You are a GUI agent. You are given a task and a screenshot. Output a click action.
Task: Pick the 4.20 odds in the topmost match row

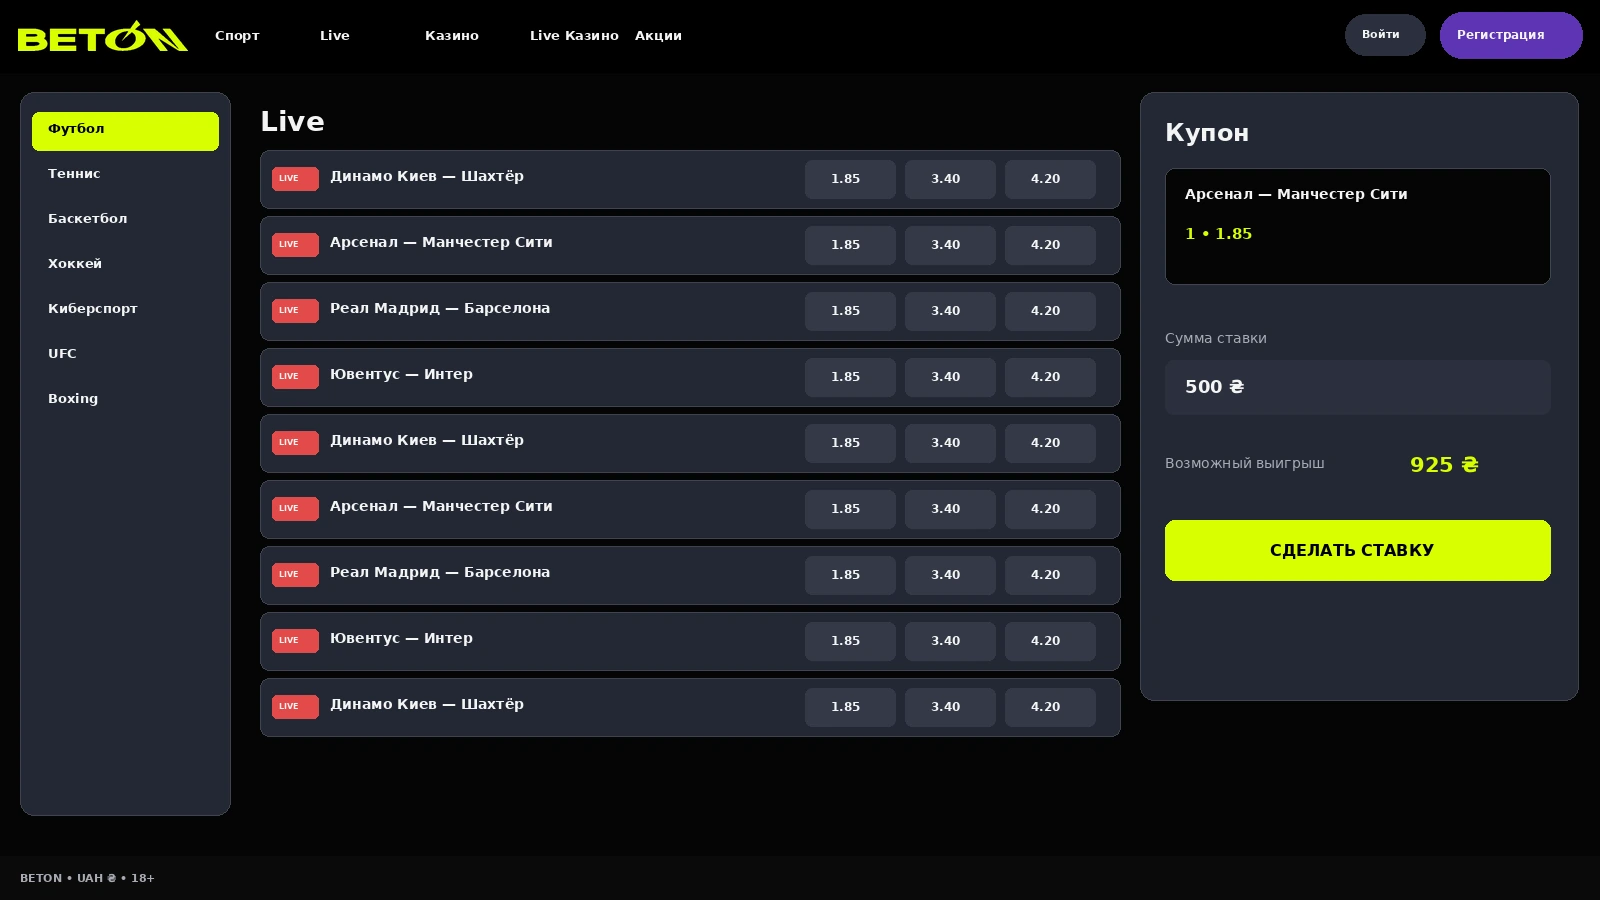tap(1050, 179)
